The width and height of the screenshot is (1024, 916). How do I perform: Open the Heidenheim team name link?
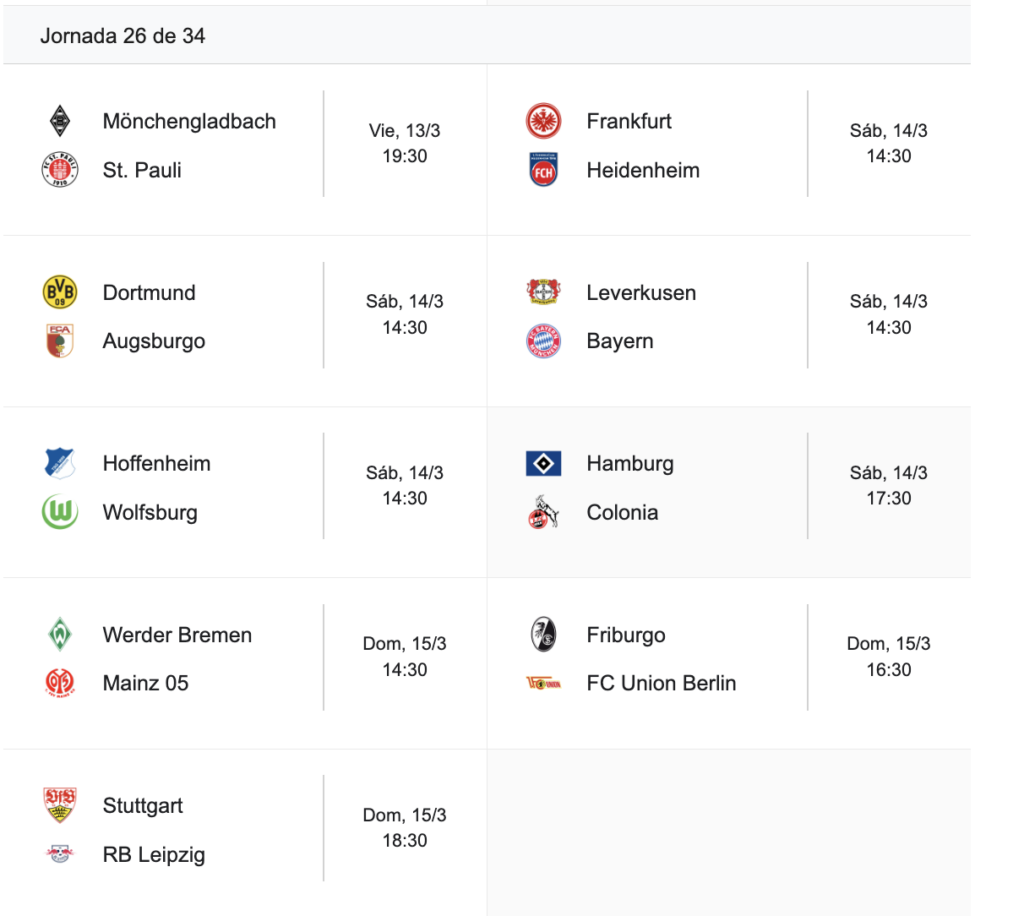[643, 170]
